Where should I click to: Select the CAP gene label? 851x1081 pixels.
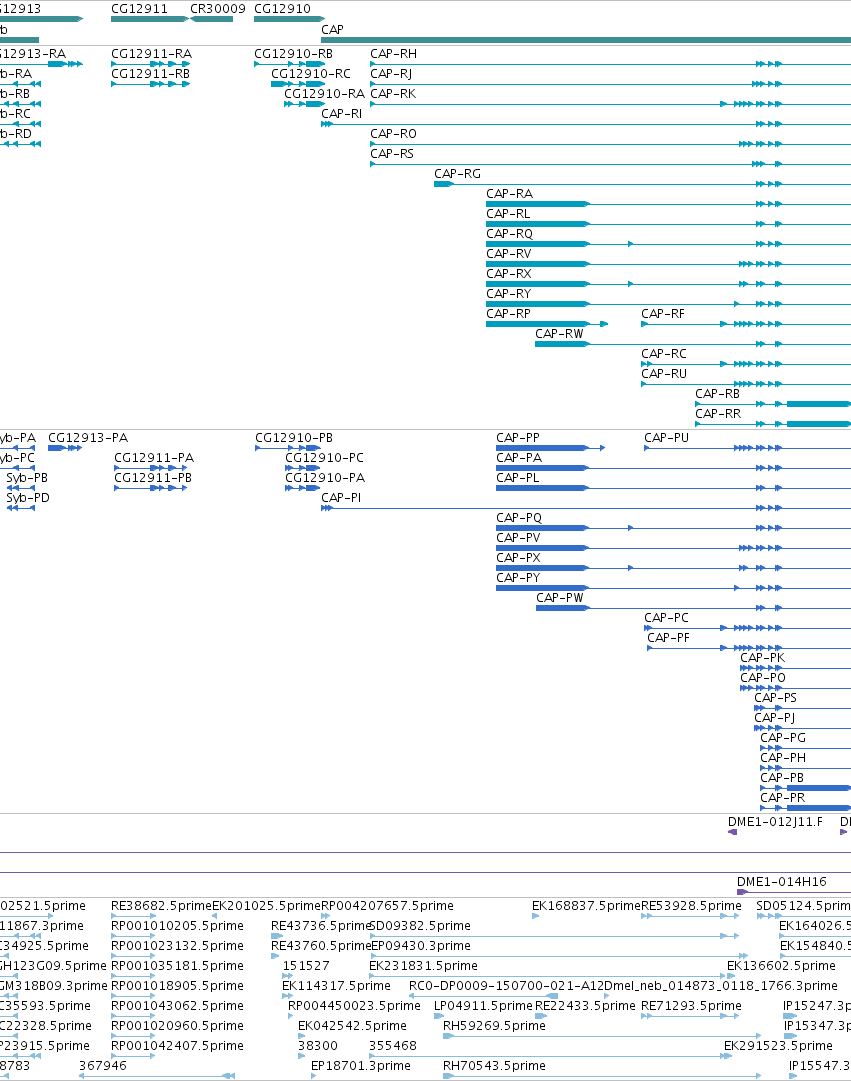(332, 30)
